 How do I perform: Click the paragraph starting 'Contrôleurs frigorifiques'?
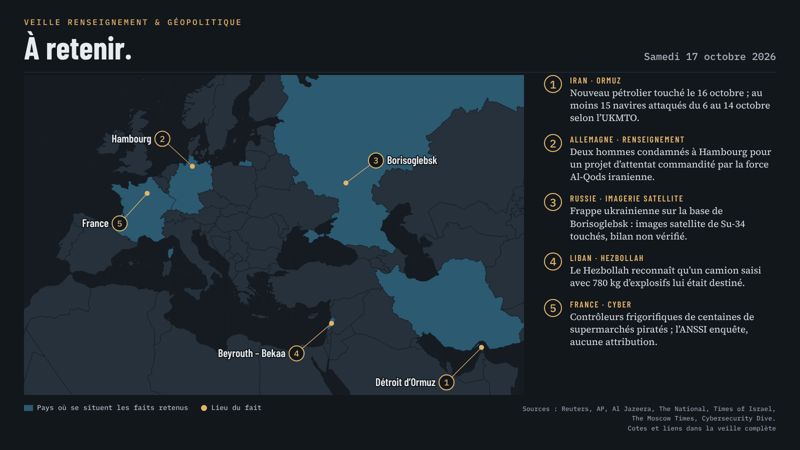click(662, 330)
